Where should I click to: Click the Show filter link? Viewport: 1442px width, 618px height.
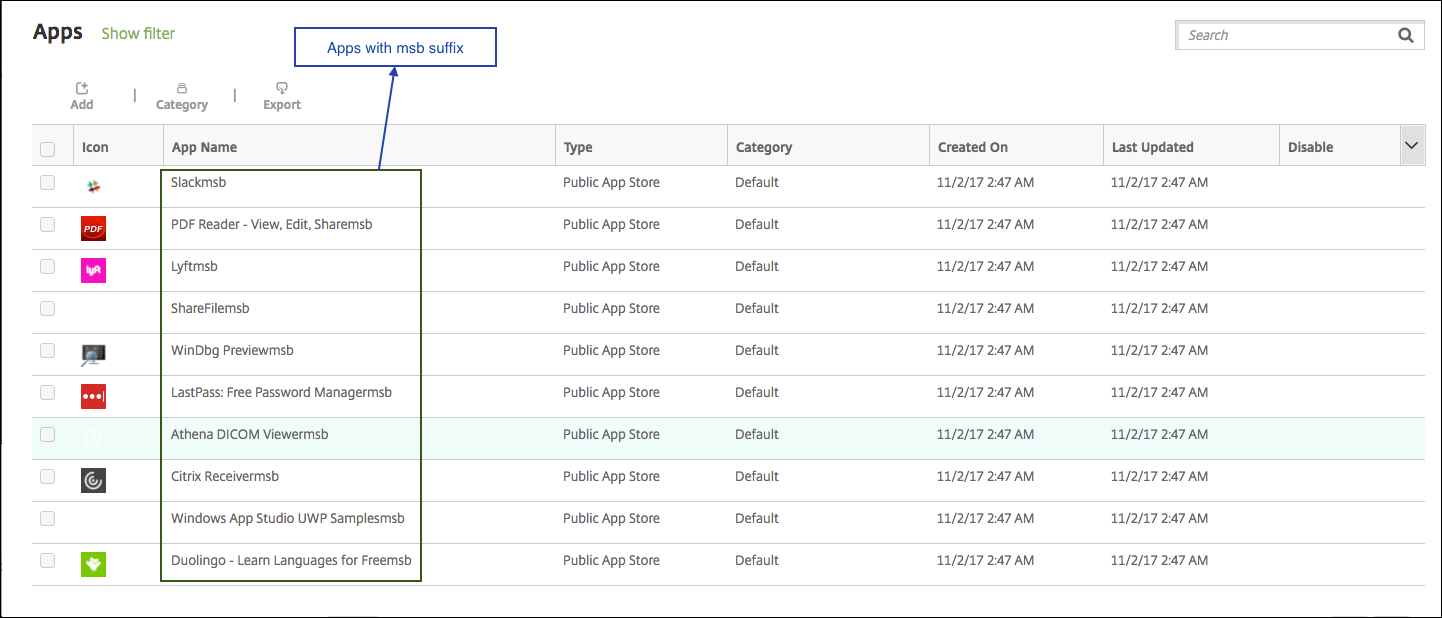(x=138, y=33)
